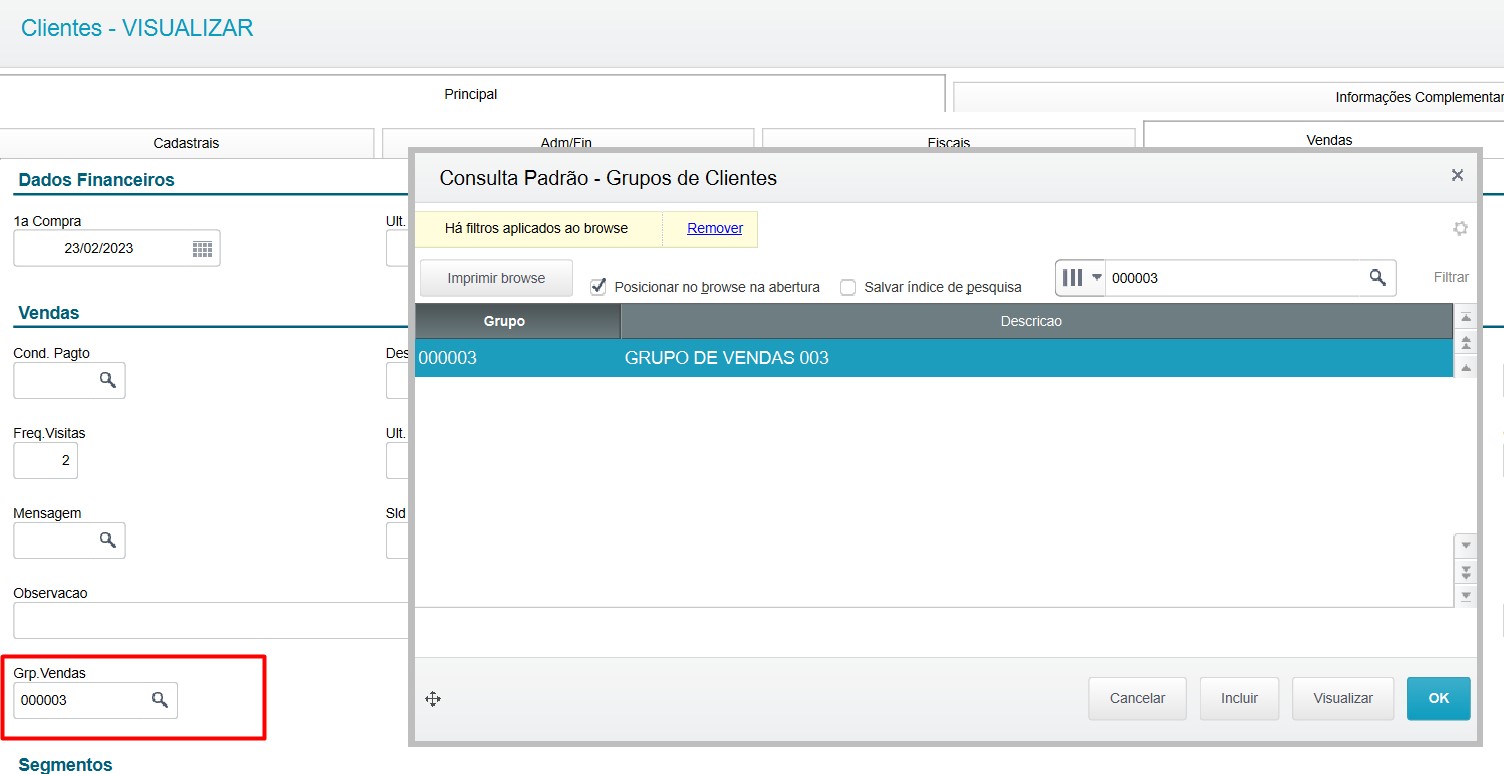This screenshot has height=774, width=1504.
Task: Click the Cancelar button
Action: point(1138,698)
